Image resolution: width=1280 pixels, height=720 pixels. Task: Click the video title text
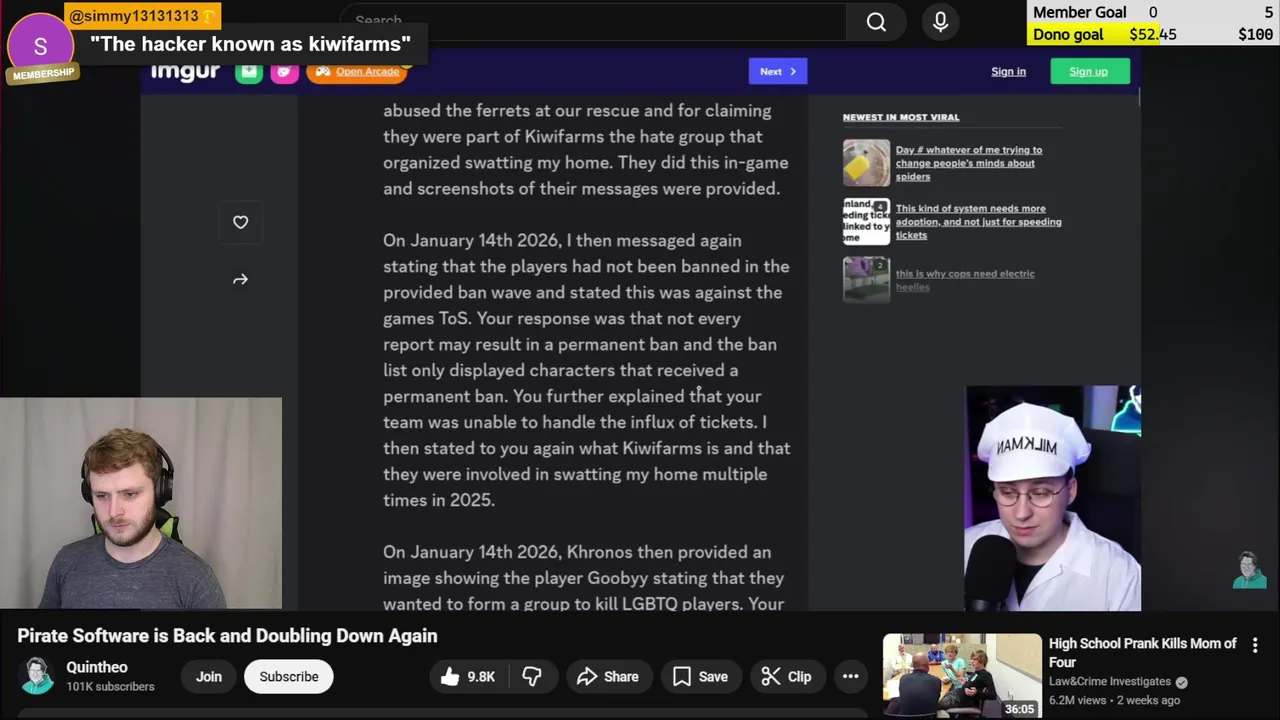[x=227, y=636]
